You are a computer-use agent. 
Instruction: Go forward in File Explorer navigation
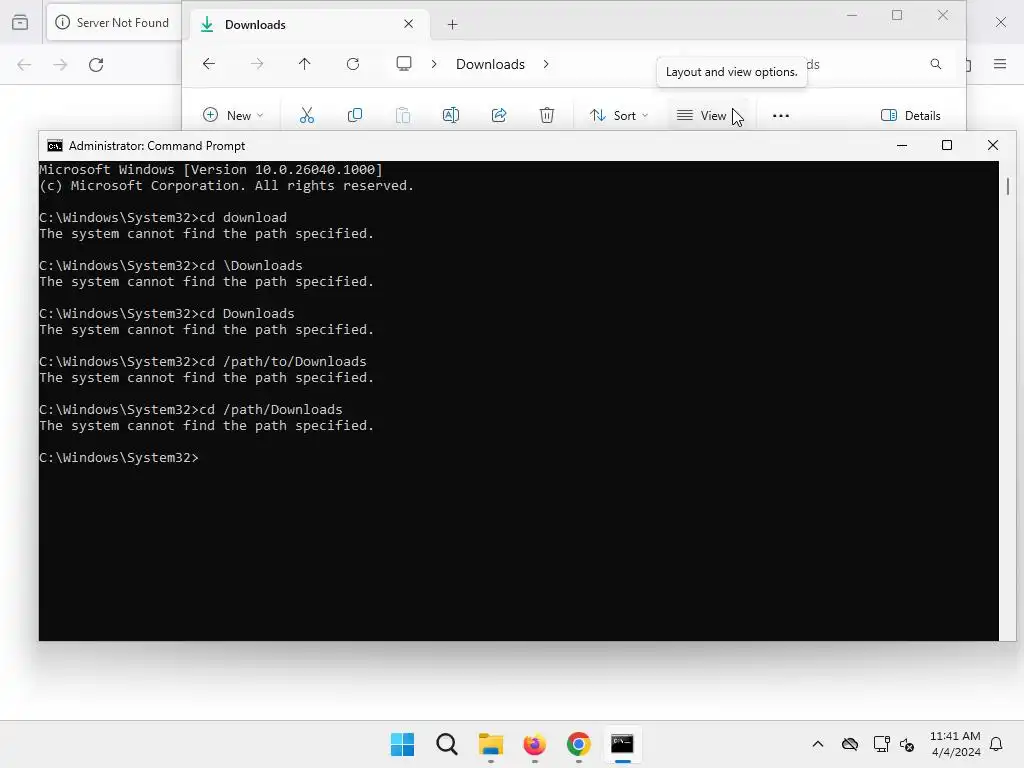[257, 63]
